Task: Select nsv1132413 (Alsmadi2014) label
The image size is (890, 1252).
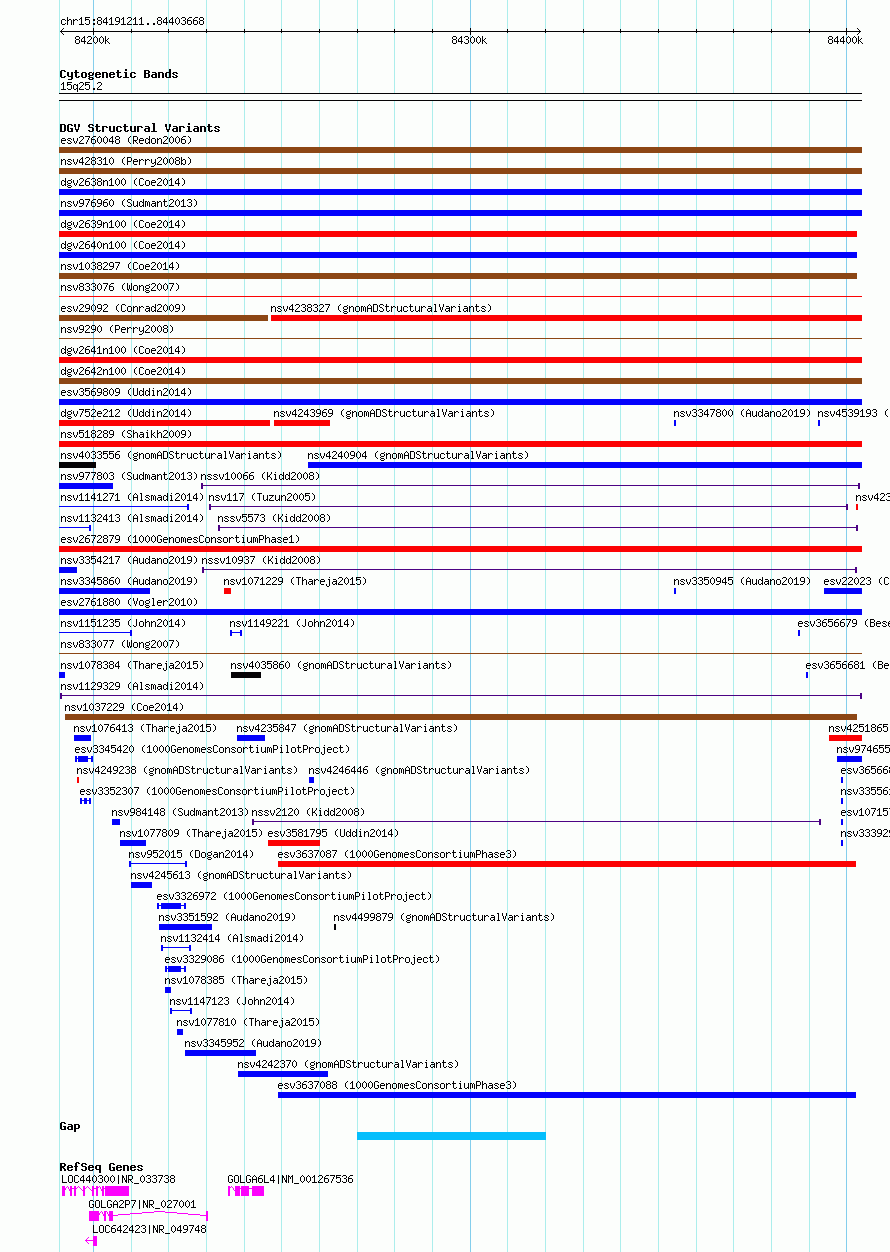Action: [x=132, y=518]
